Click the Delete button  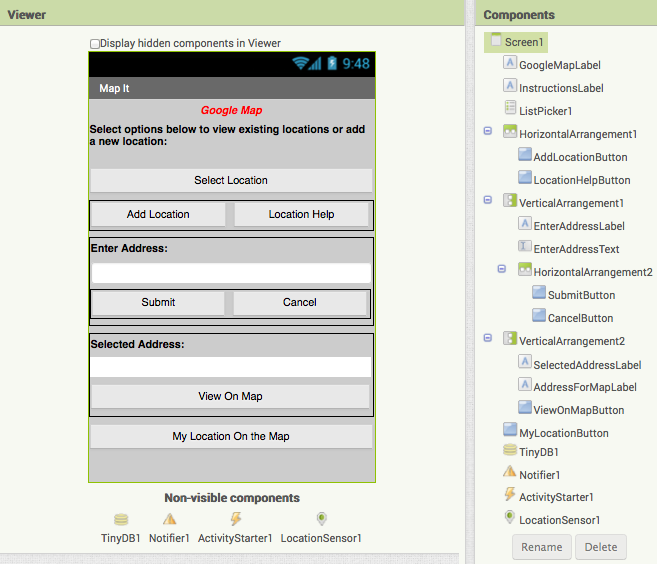[x=601, y=547]
